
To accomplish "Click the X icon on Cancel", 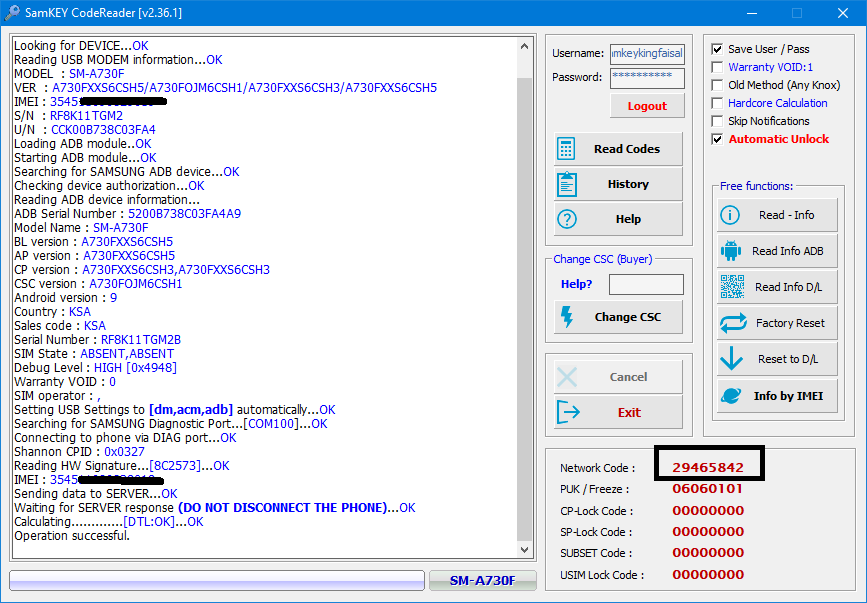I will click(x=567, y=377).
